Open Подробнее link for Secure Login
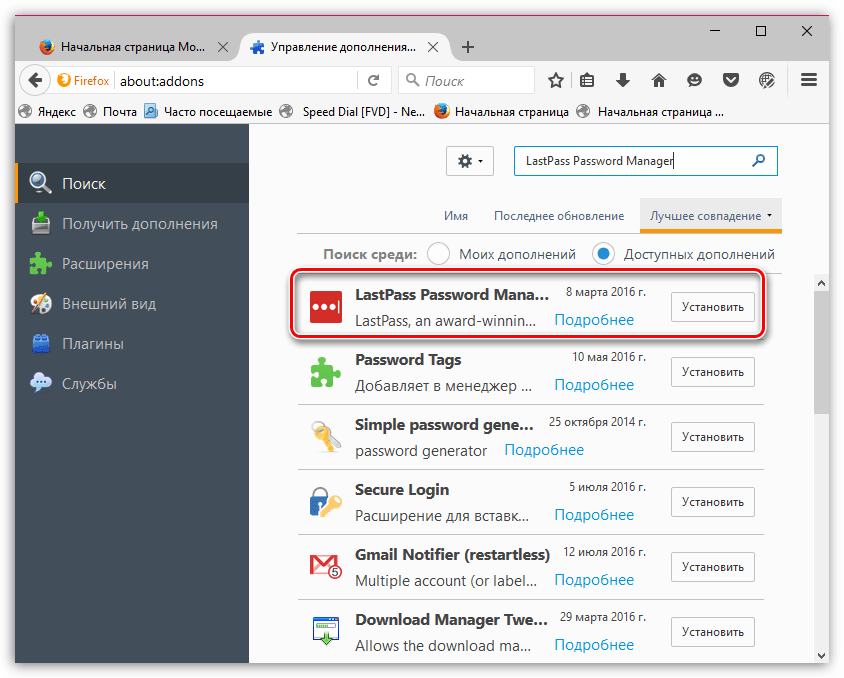Viewport: 844px width, 678px height. tap(594, 514)
